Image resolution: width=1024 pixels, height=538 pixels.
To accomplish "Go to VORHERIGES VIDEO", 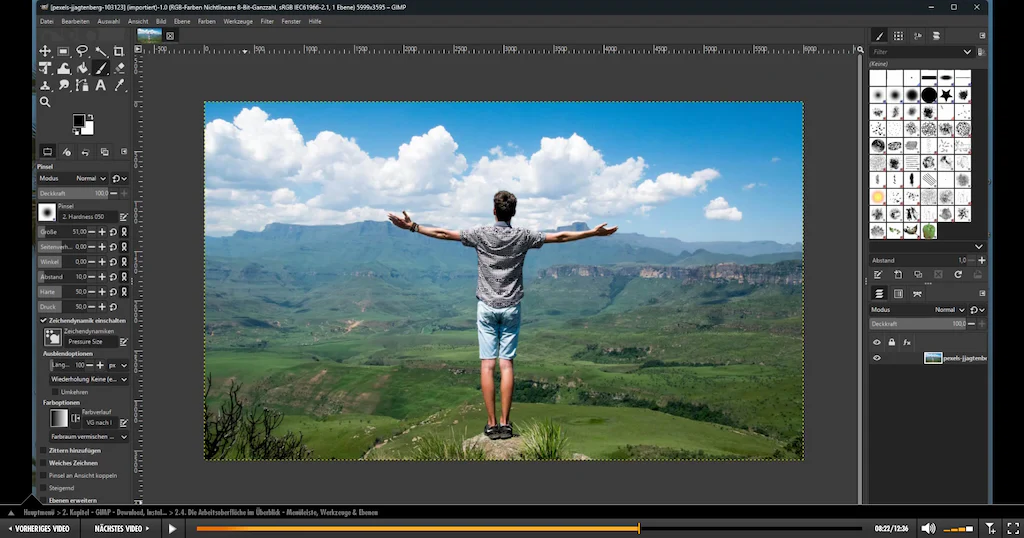I will [38, 529].
